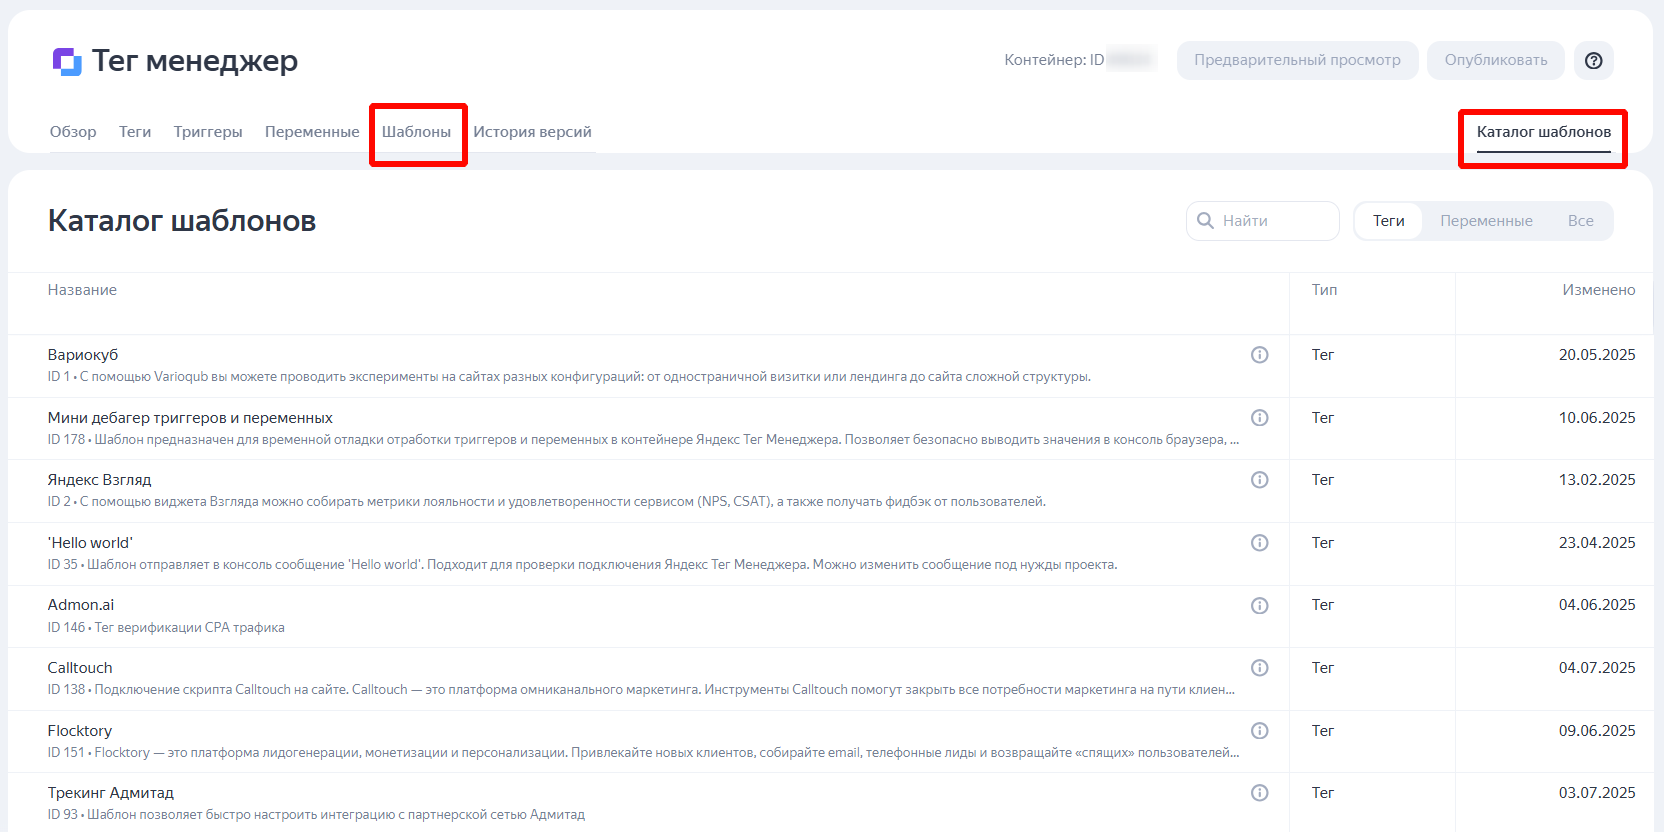The width and height of the screenshot is (1664, 832).
Task: Click the date 03.07.2025
Action: pos(1597,793)
